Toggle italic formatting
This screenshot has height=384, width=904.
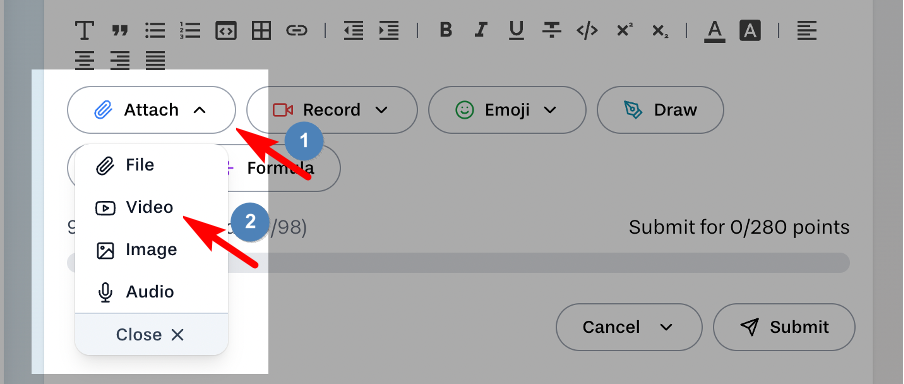(x=481, y=30)
